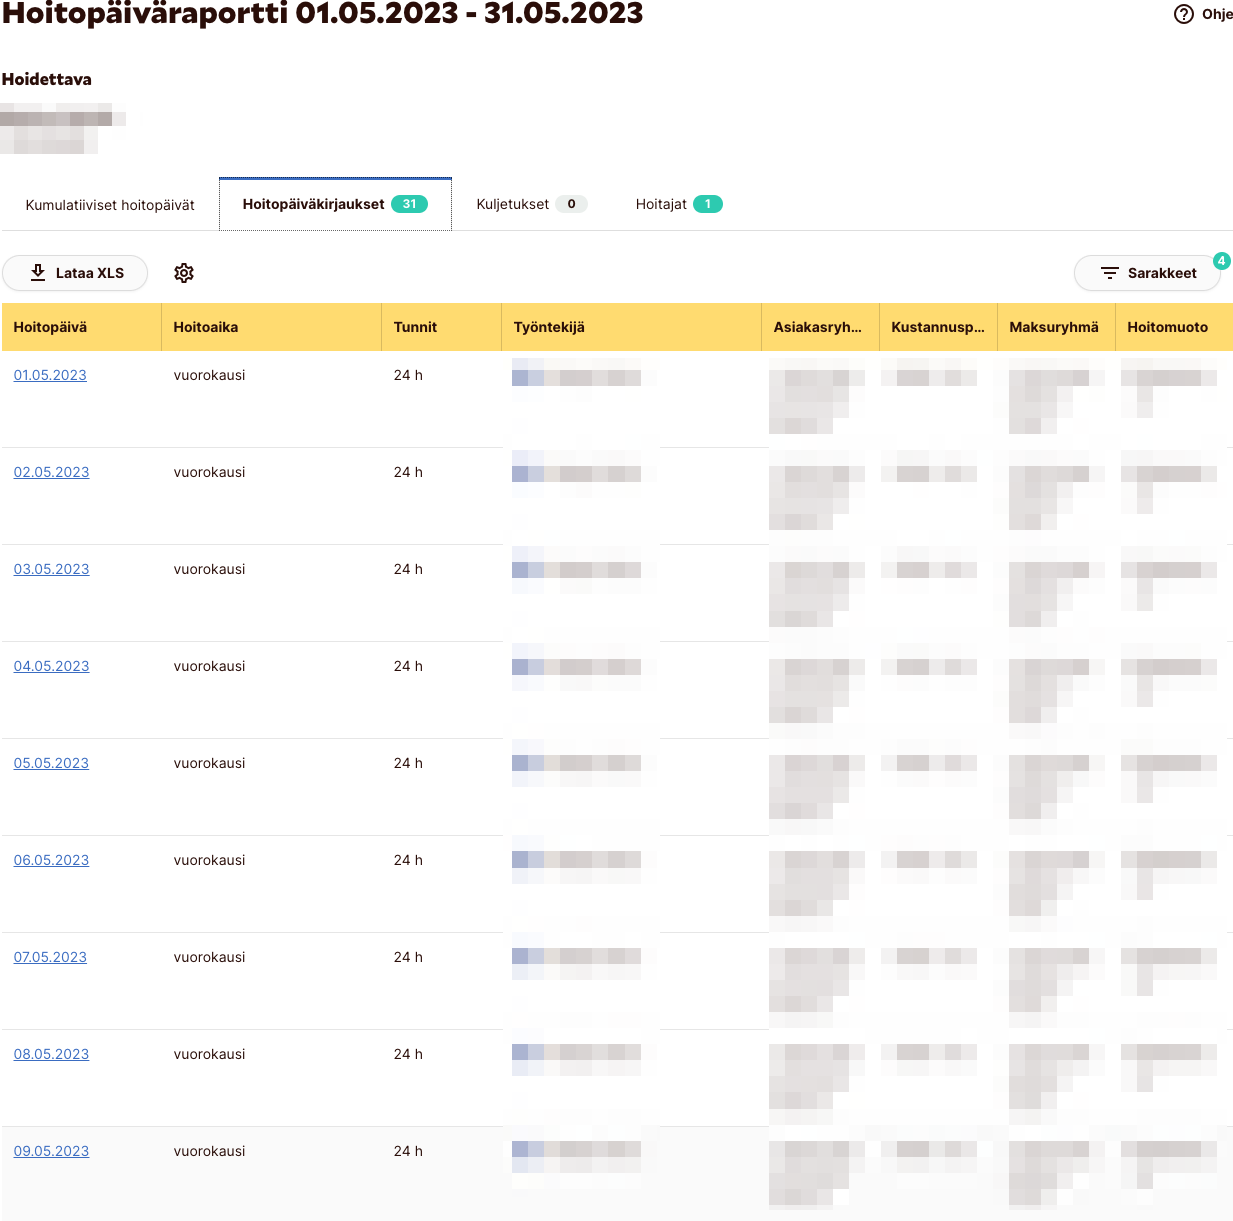Click vuorokausi in the 05.05.2023 row

click(209, 763)
